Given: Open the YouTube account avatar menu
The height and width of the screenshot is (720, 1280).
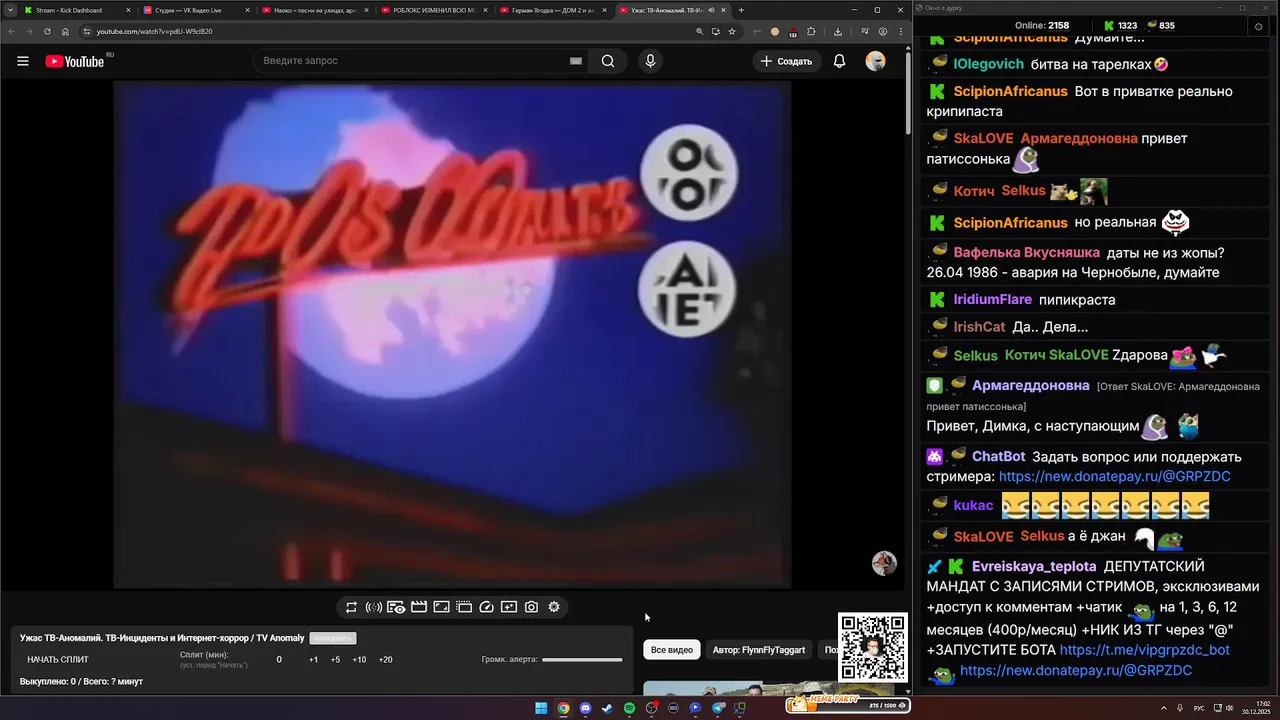Looking at the screenshot, I should (x=876, y=61).
